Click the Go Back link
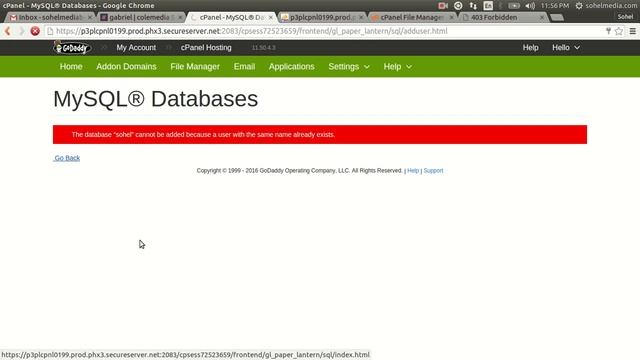640x360 pixels. pos(67,158)
